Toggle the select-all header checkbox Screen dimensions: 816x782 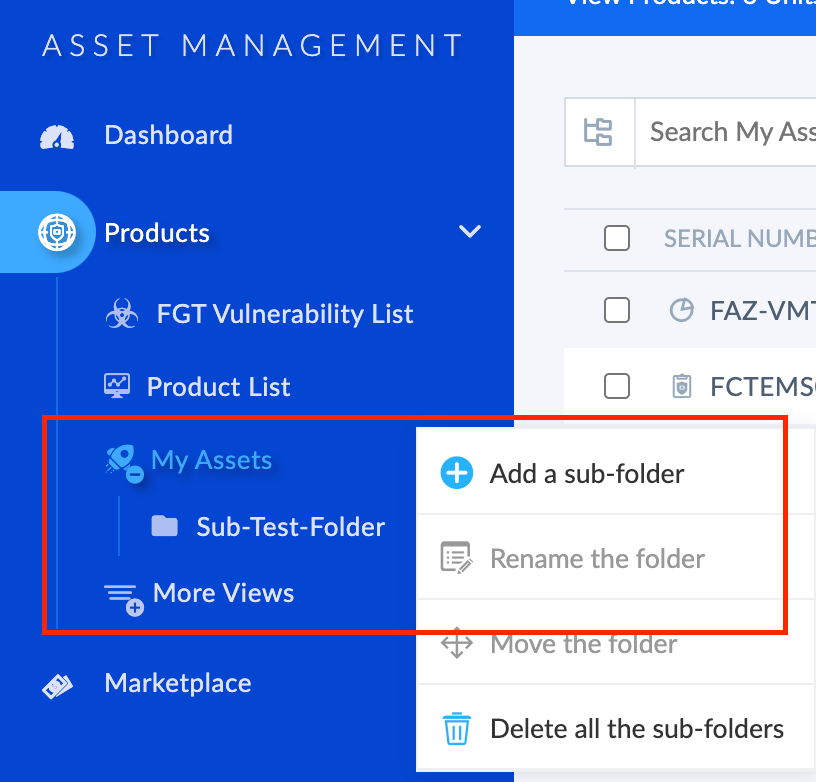pyautogui.click(x=617, y=238)
